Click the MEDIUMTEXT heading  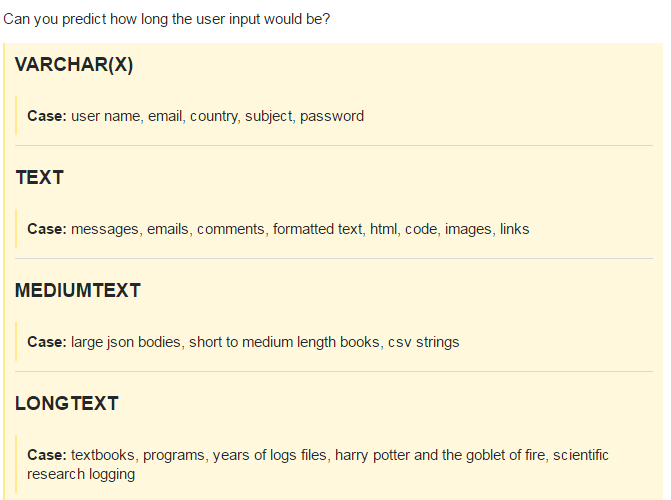point(78,291)
